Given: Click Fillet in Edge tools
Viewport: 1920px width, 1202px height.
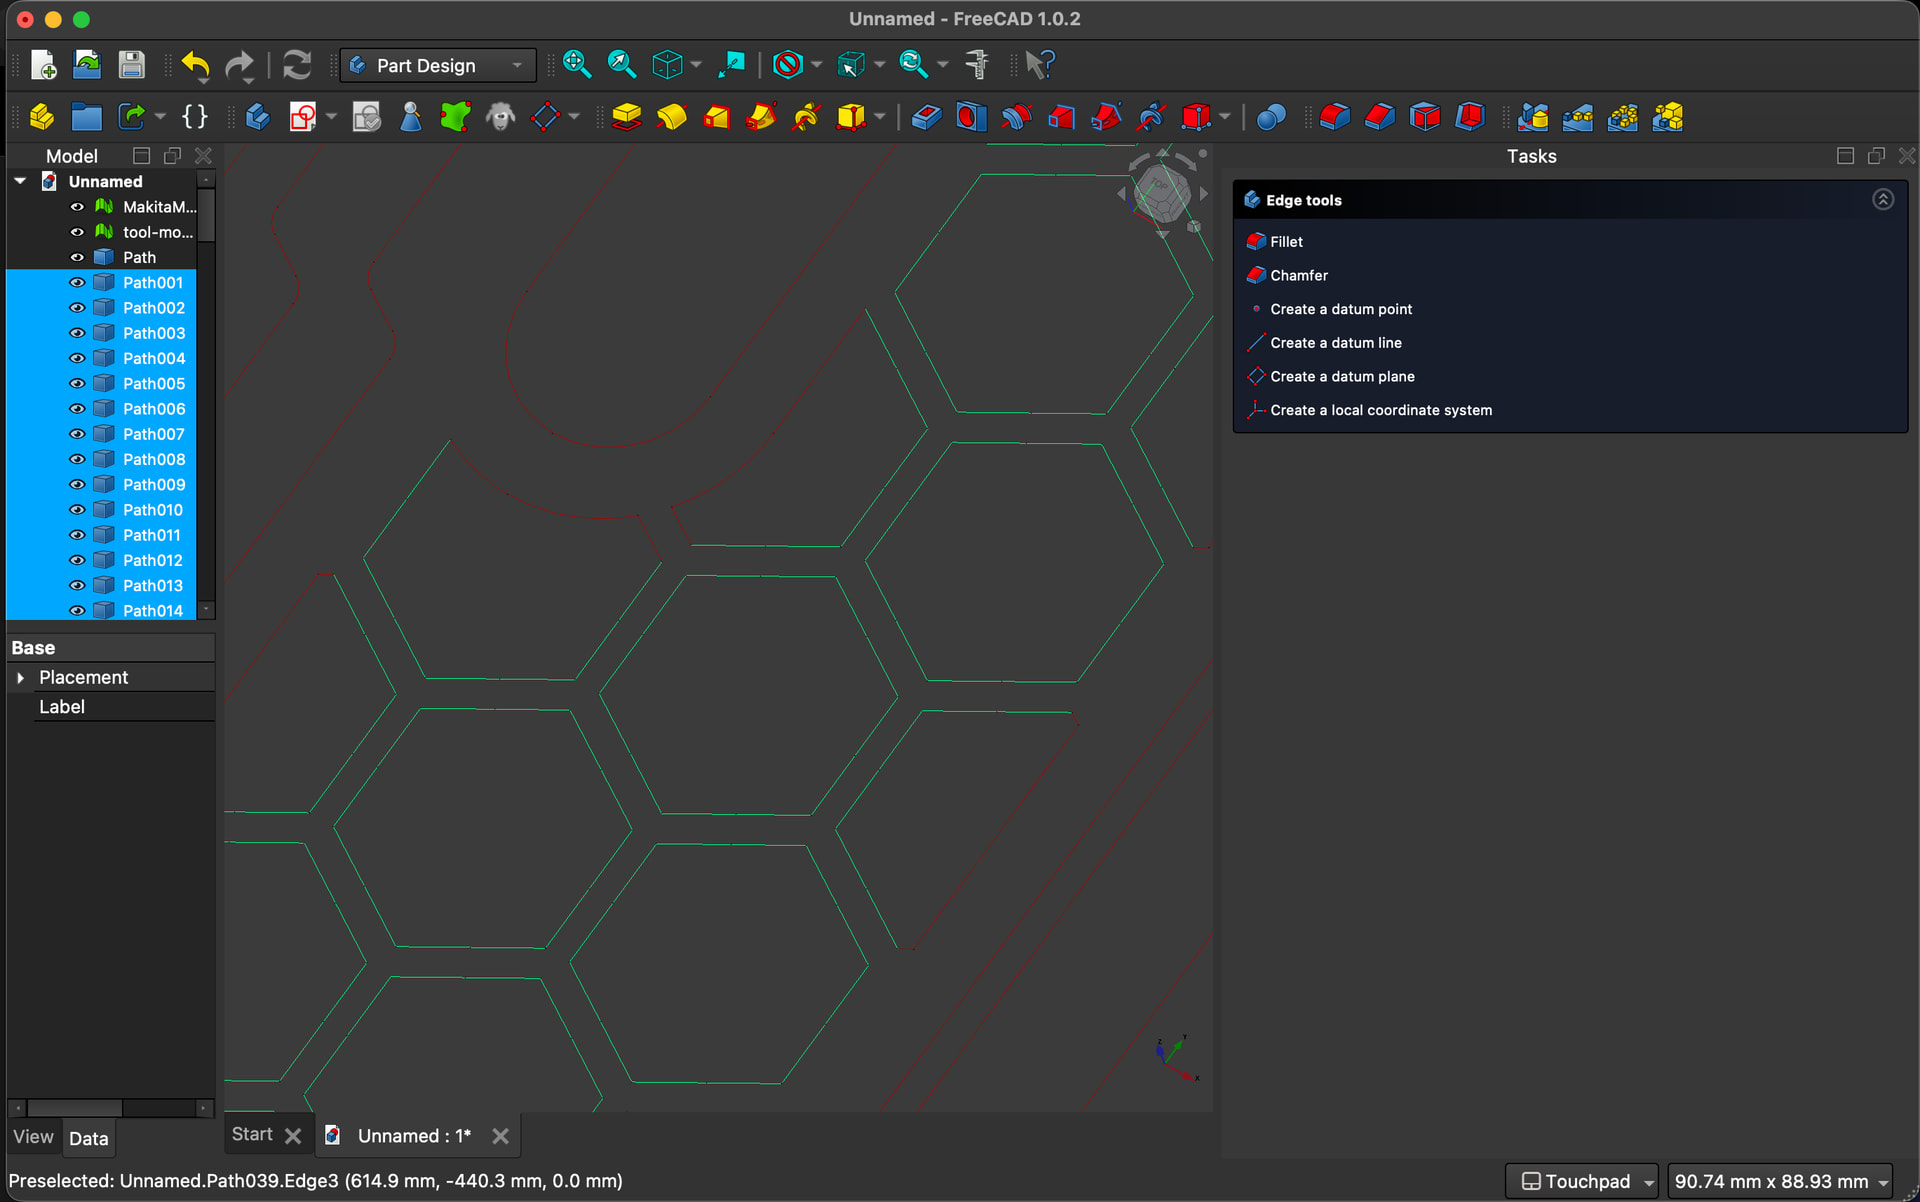Looking at the screenshot, I should tap(1286, 242).
